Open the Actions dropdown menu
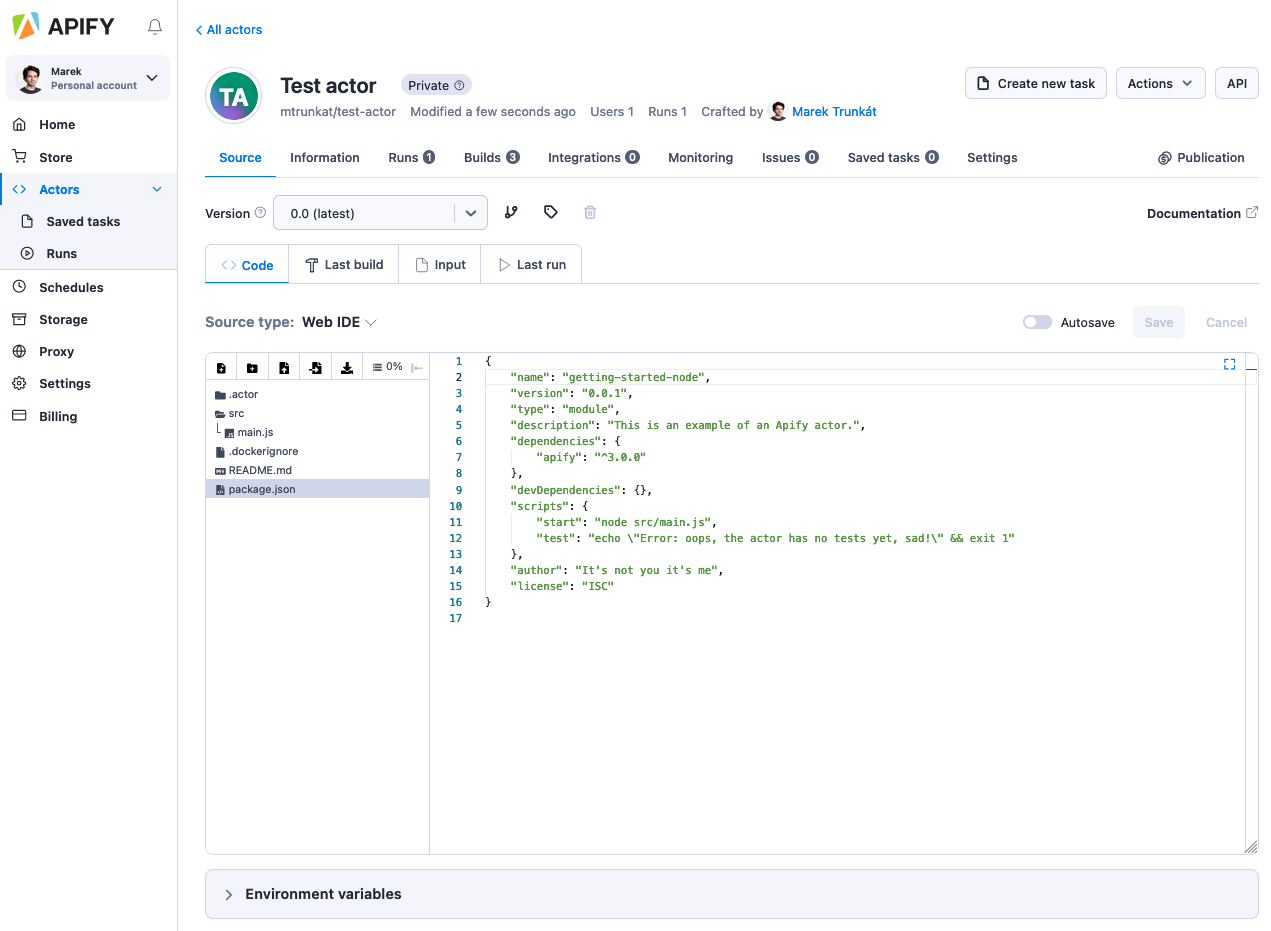The width and height of the screenshot is (1271, 931). [x=1160, y=83]
